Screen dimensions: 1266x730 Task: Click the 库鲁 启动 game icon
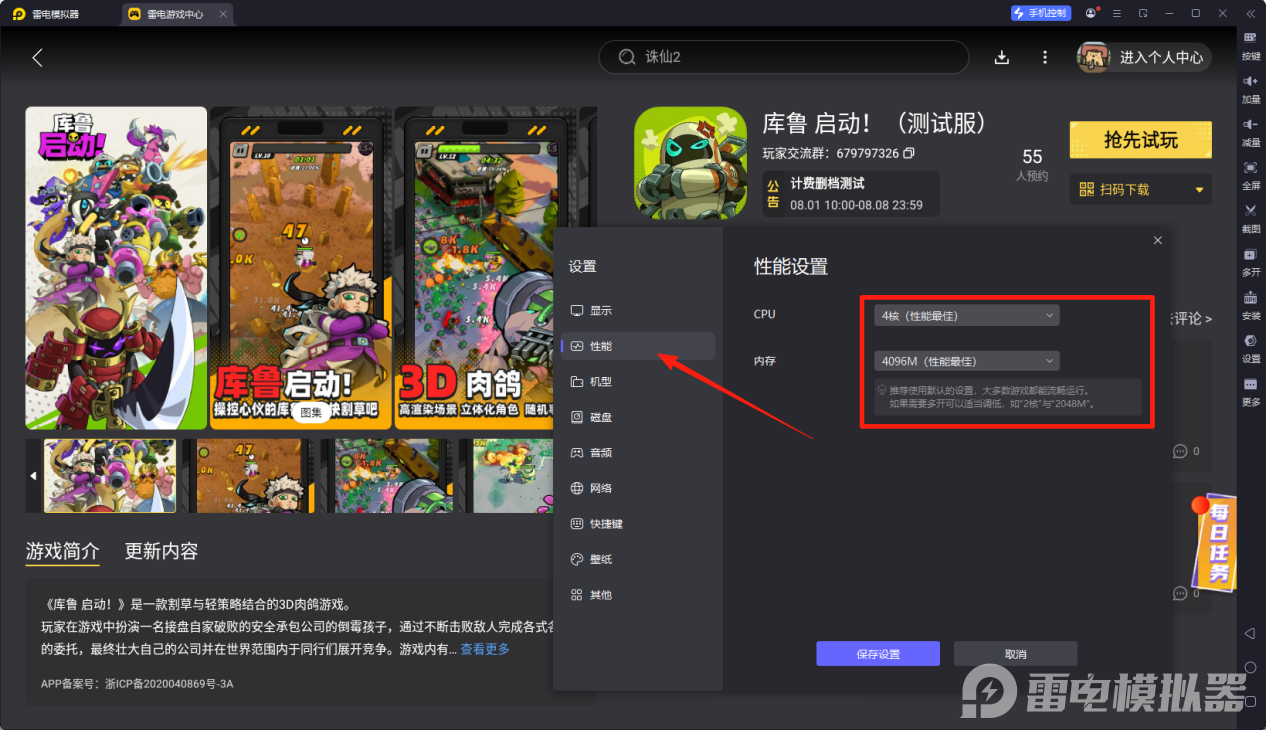690,163
